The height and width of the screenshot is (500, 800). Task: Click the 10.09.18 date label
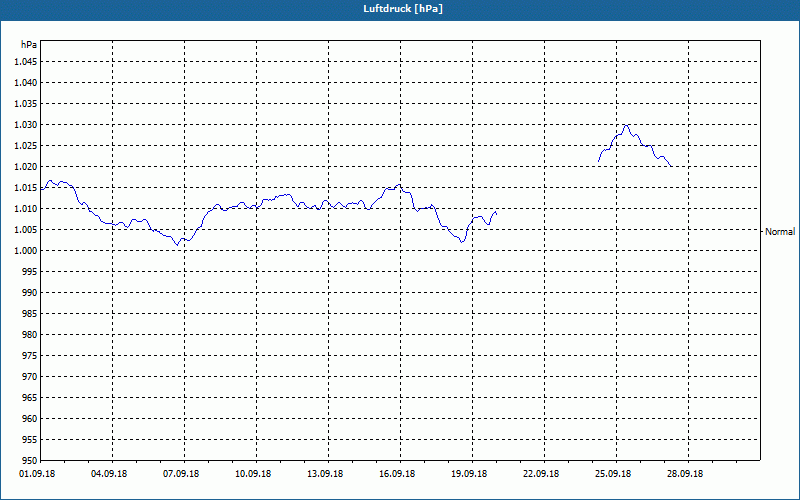tap(253, 473)
